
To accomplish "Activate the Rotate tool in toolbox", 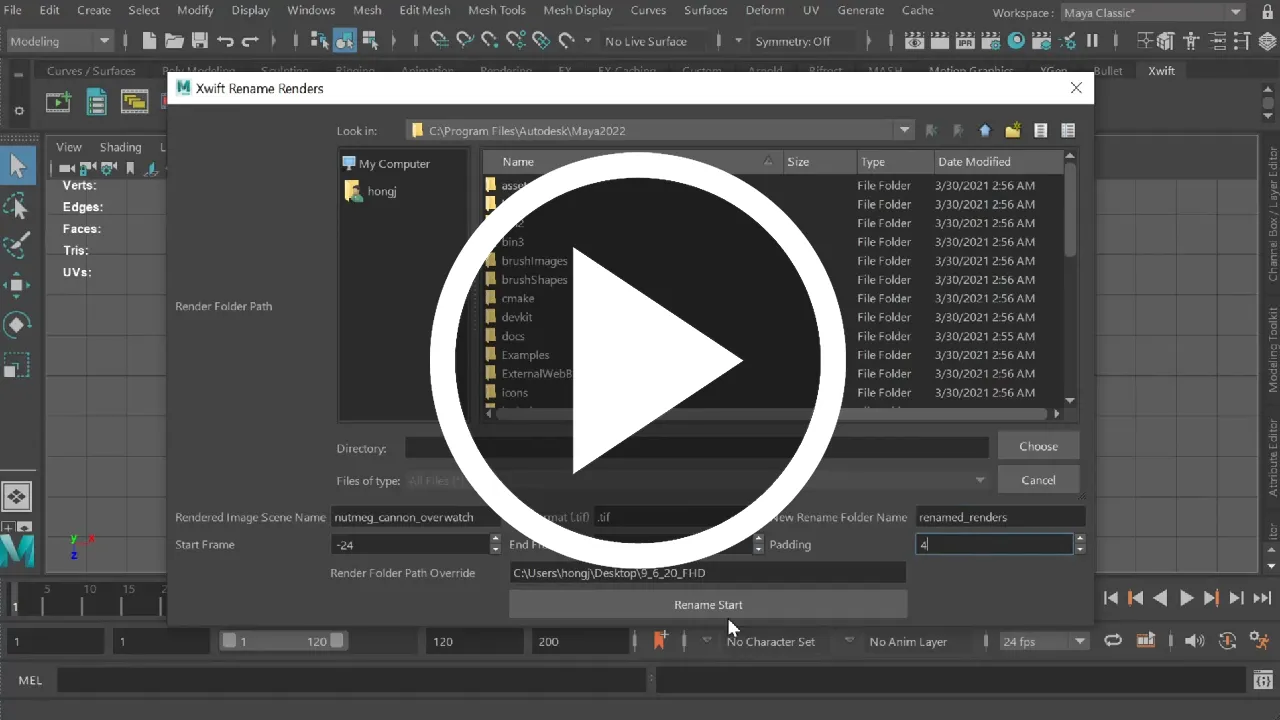I will tap(17, 326).
